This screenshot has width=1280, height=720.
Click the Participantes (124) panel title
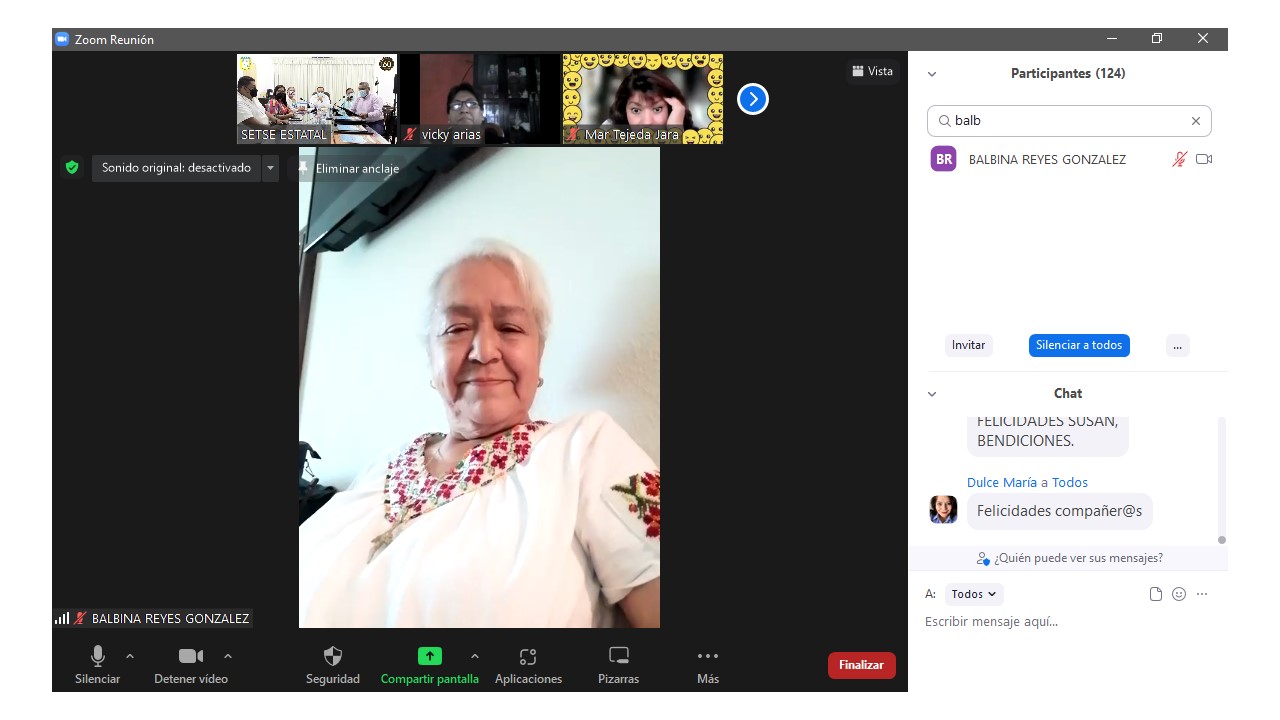pos(1068,74)
